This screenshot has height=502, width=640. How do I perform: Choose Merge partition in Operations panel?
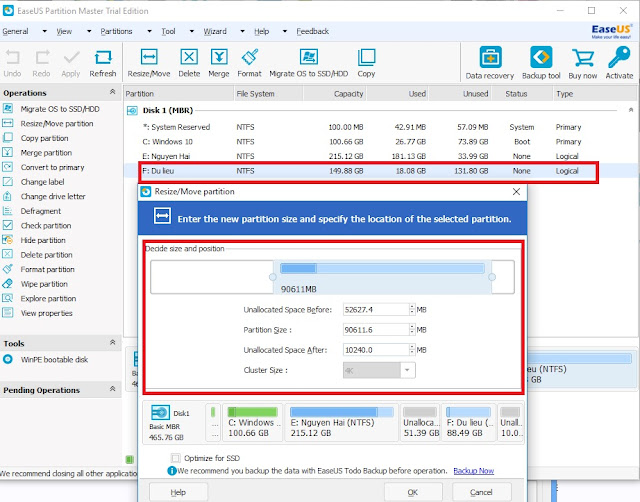[46, 153]
